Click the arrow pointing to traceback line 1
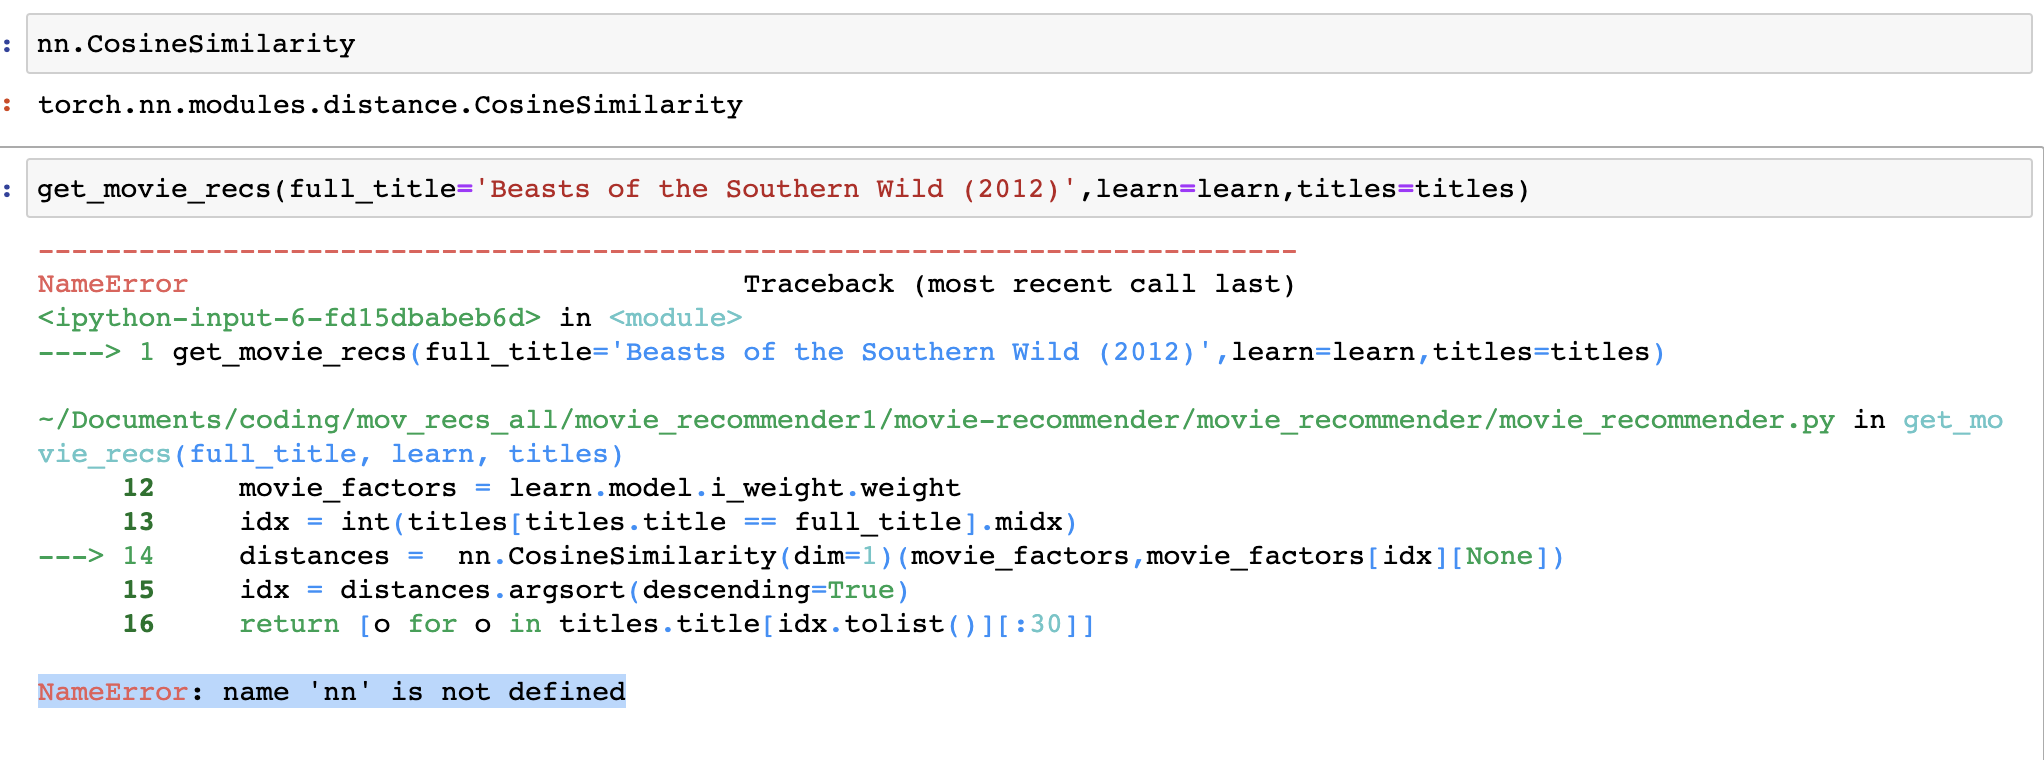The width and height of the screenshot is (2044, 760). 78,352
